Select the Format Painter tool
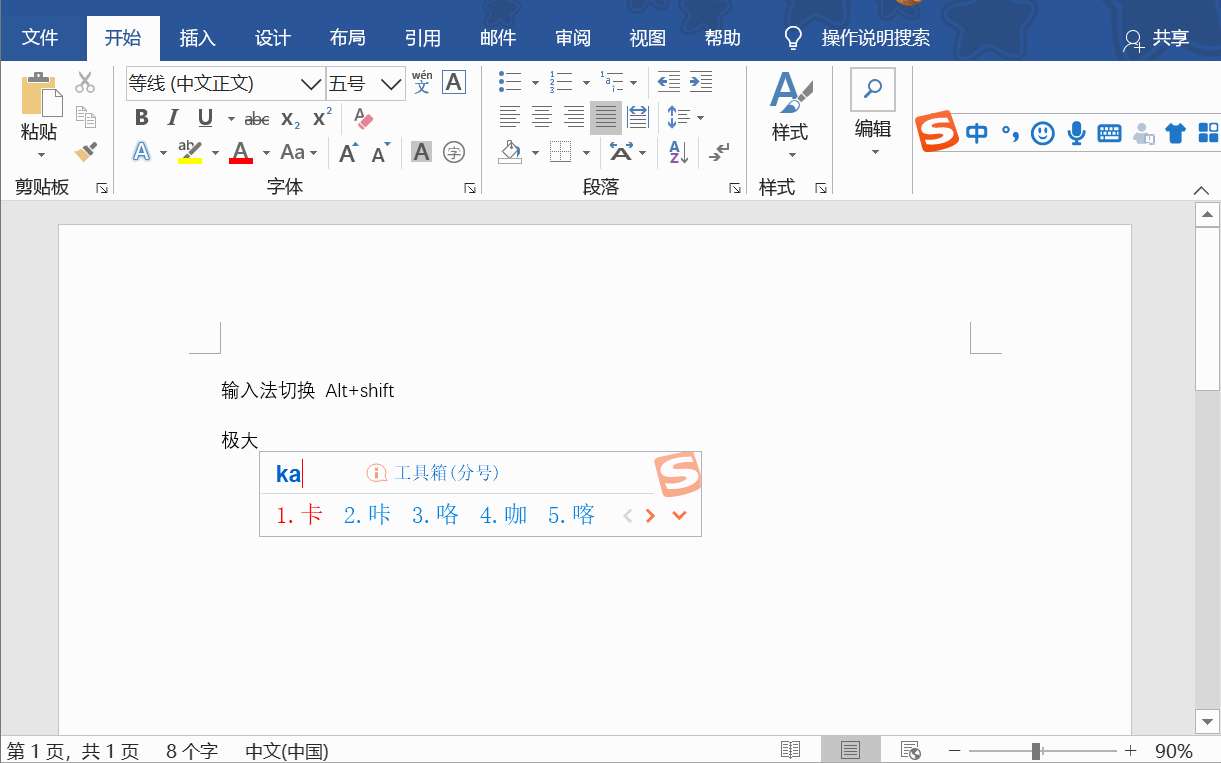 (x=86, y=151)
